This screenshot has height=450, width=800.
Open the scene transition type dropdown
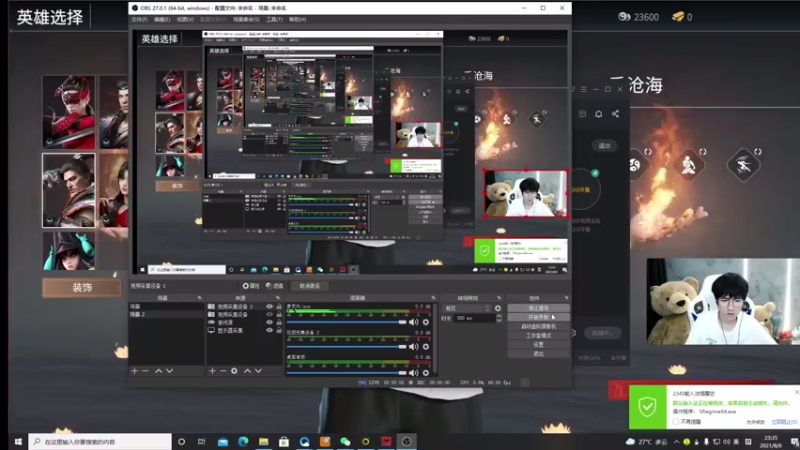tap(467, 308)
